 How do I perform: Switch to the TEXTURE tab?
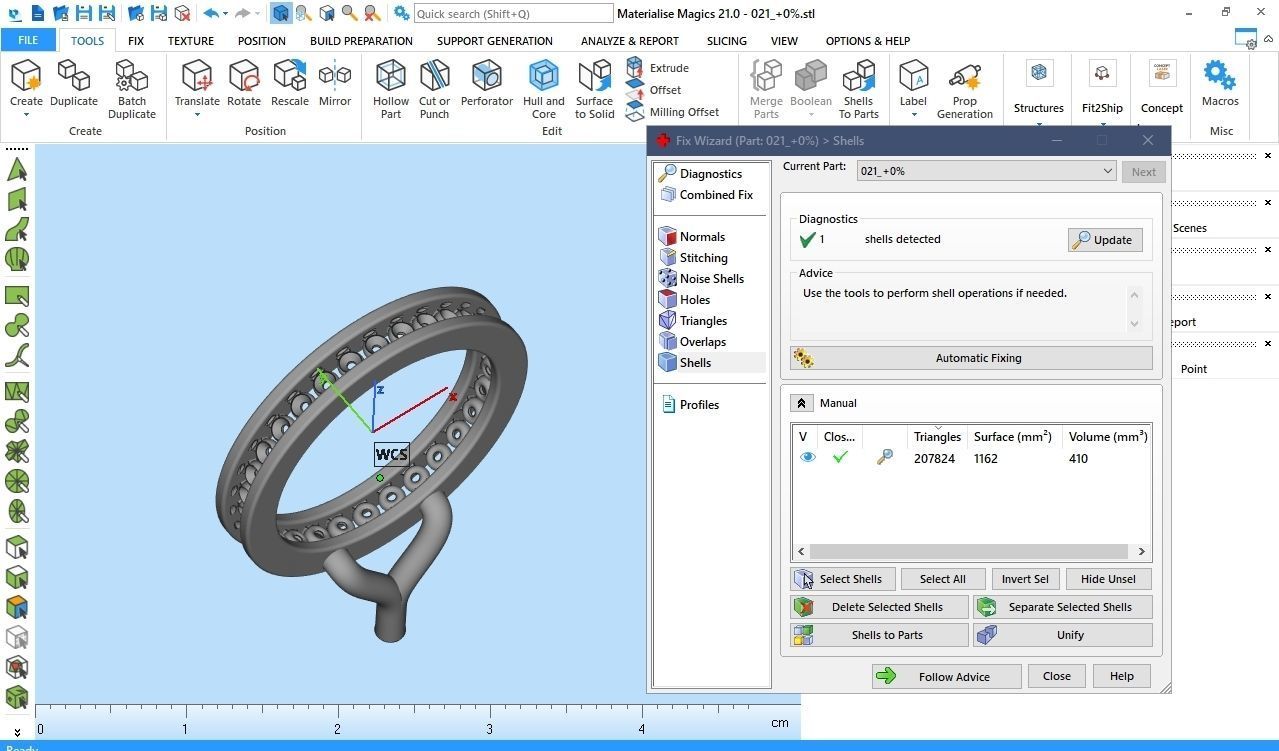click(190, 41)
